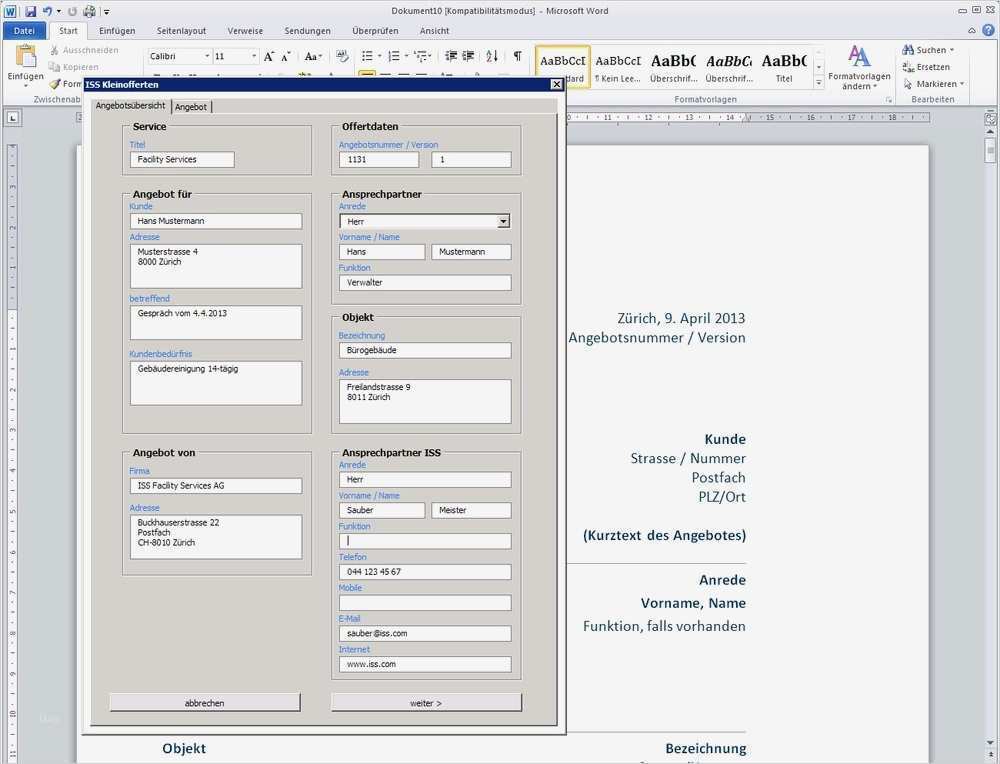Open the Datei menu
Image resolution: width=1000 pixels, height=764 pixels.
24,31
